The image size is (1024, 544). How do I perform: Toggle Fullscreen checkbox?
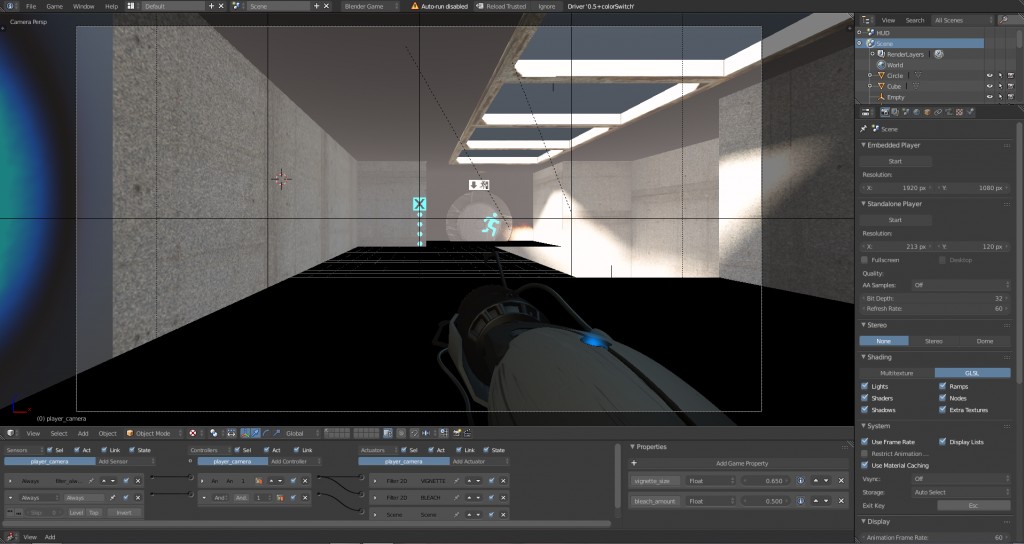pos(865,260)
